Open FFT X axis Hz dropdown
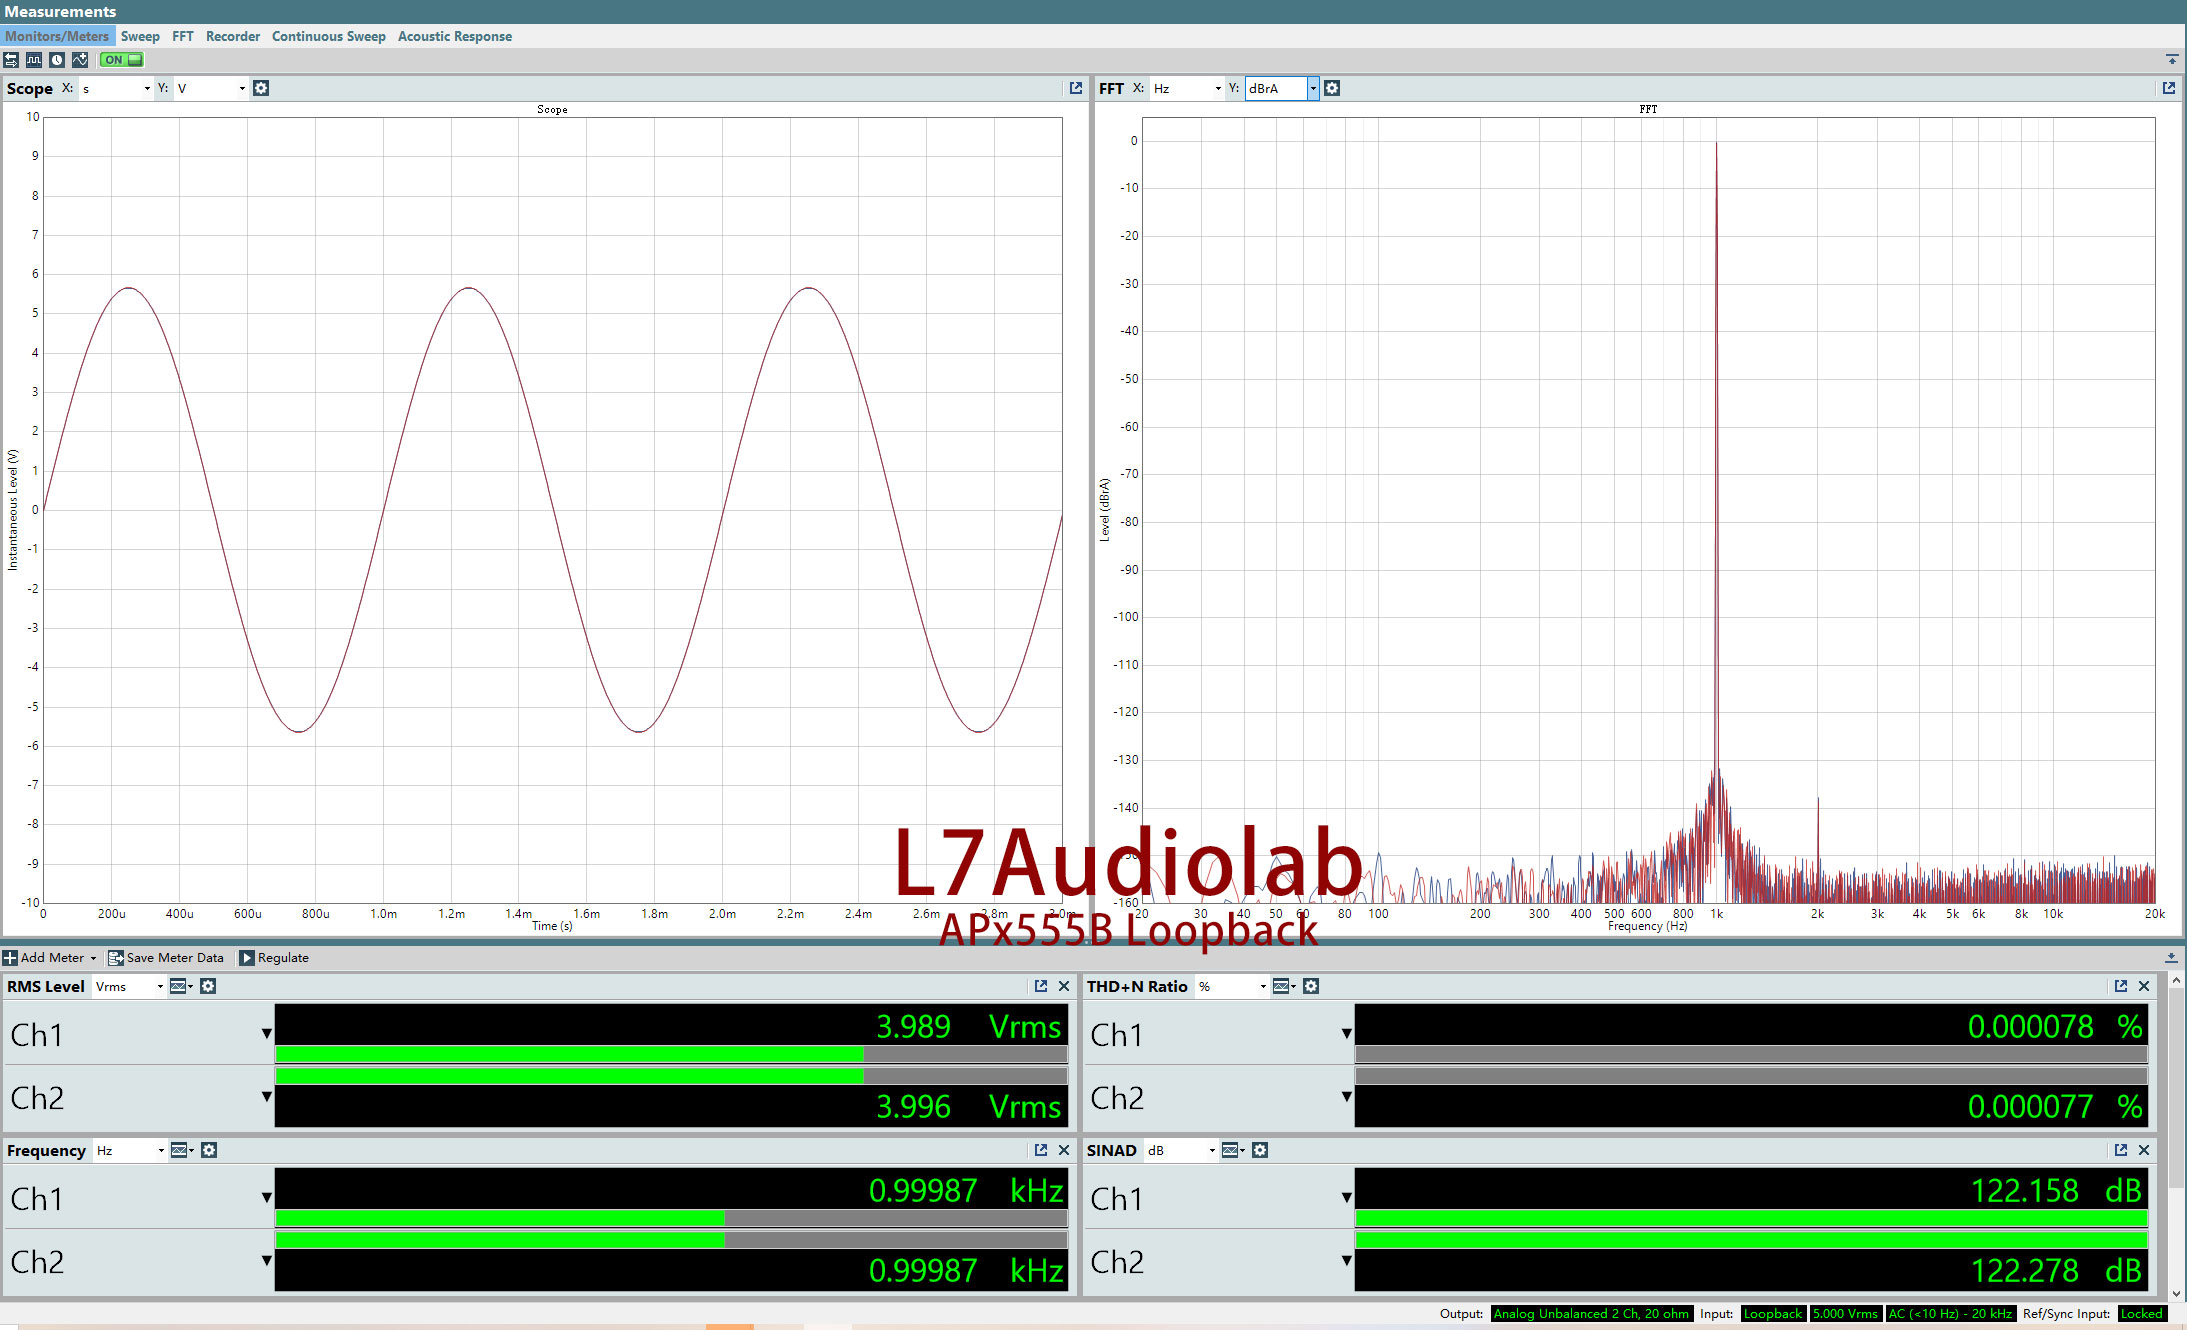 [1187, 88]
